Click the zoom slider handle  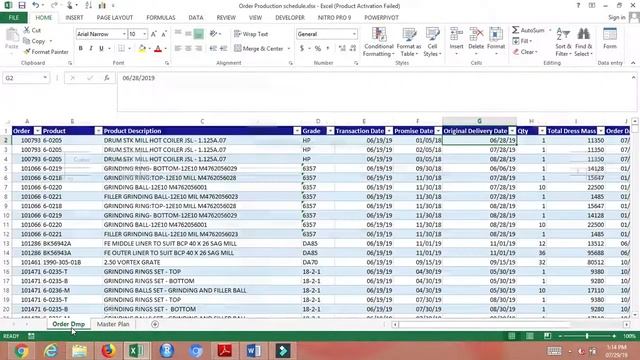pyautogui.click(x=587, y=336)
